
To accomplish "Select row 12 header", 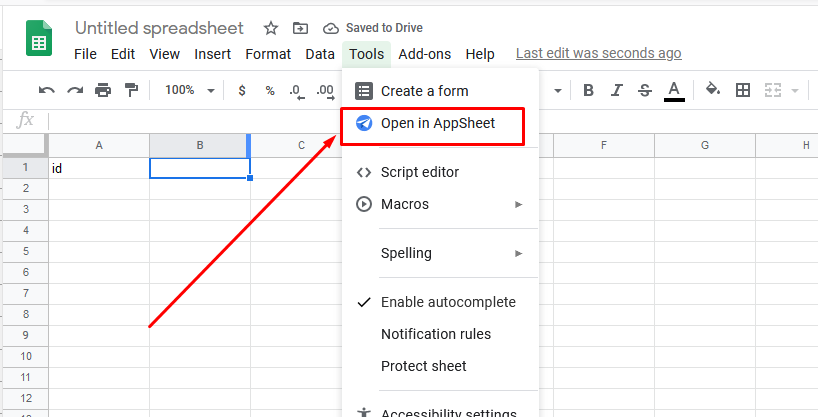I will pos(26,399).
